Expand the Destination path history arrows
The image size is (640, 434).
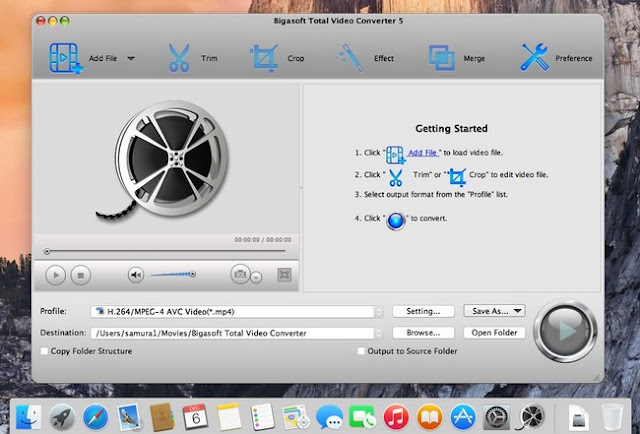point(379,333)
